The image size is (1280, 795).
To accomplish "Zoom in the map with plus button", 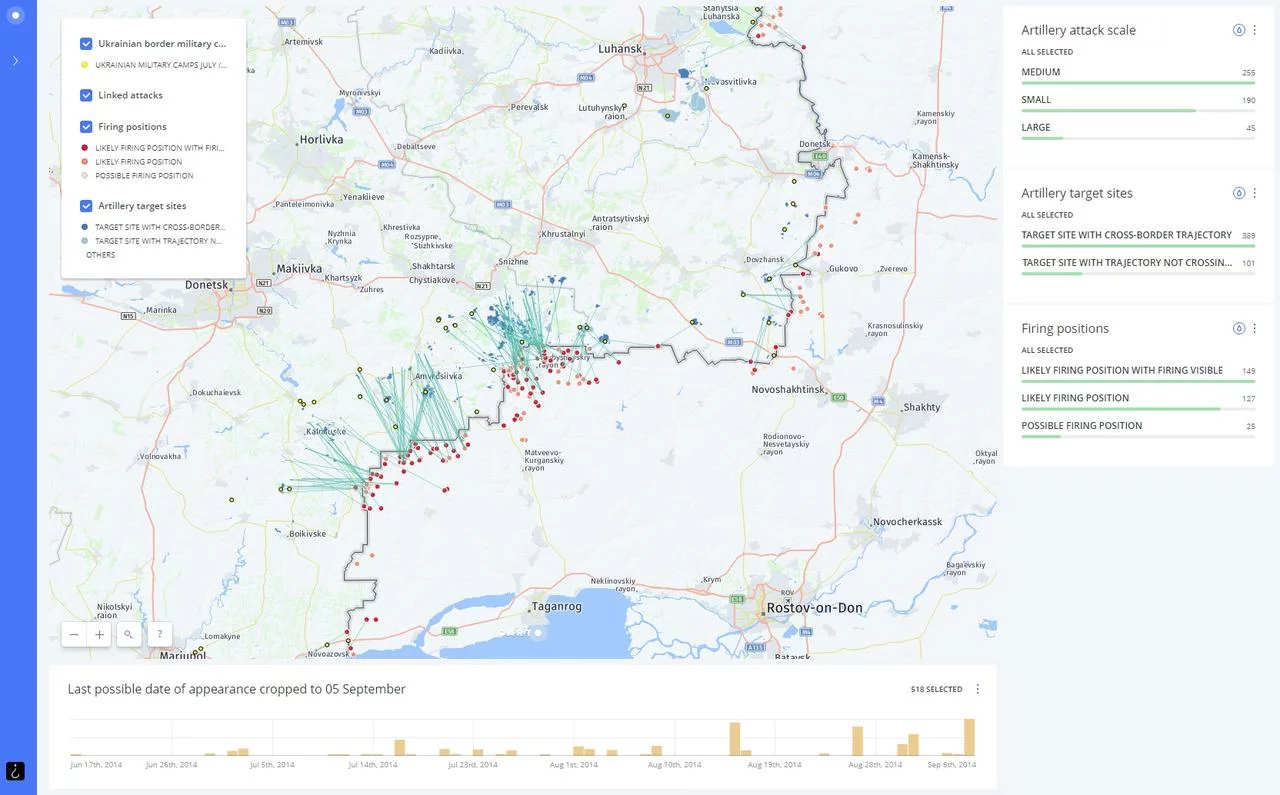I will [x=99, y=635].
